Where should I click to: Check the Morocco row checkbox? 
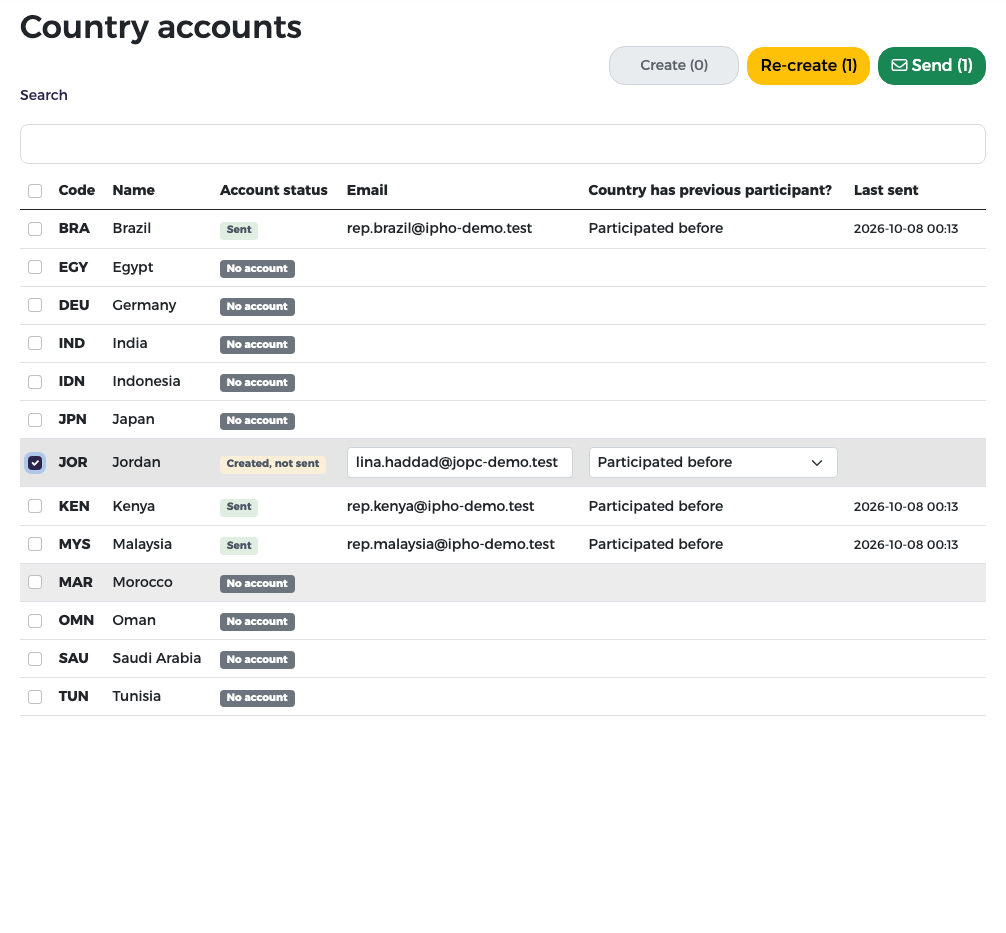35,582
